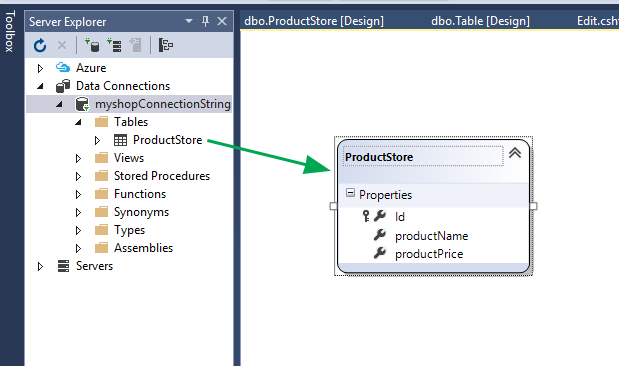
Task: Click the tree hierarchy toolbar icon
Action: click(166, 45)
